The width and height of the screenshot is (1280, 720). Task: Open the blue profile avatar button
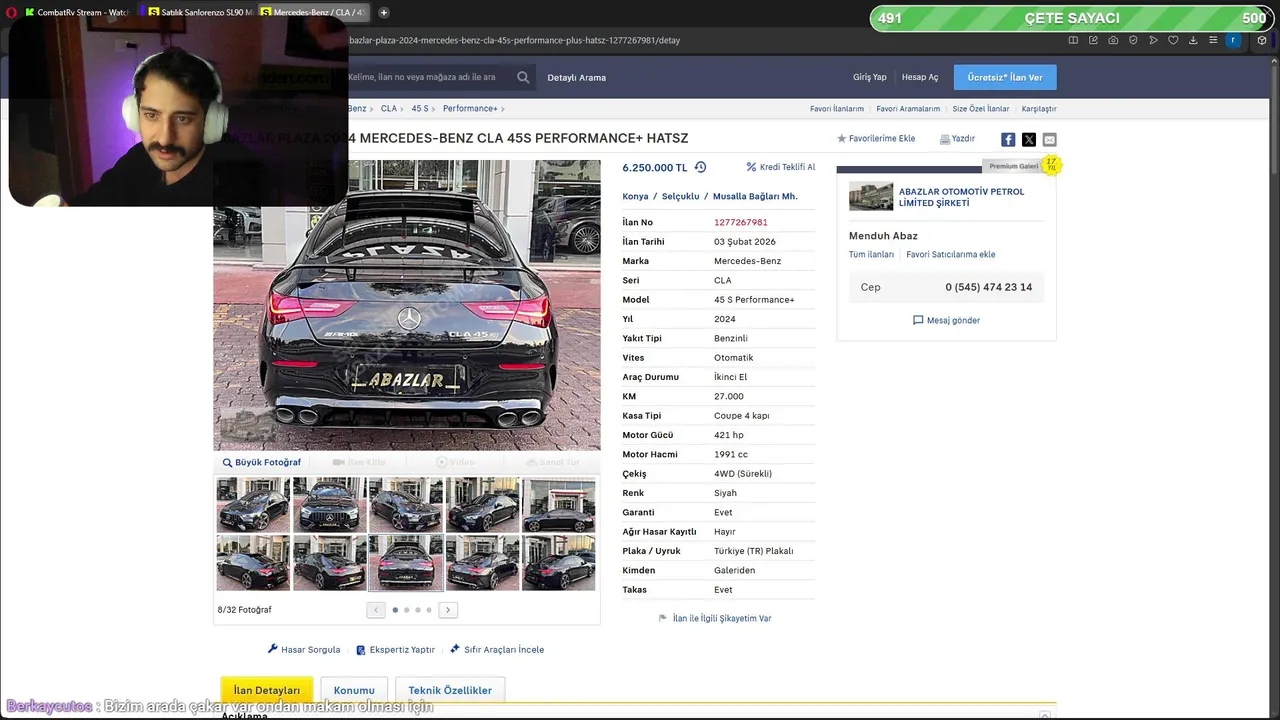tap(1233, 40)
